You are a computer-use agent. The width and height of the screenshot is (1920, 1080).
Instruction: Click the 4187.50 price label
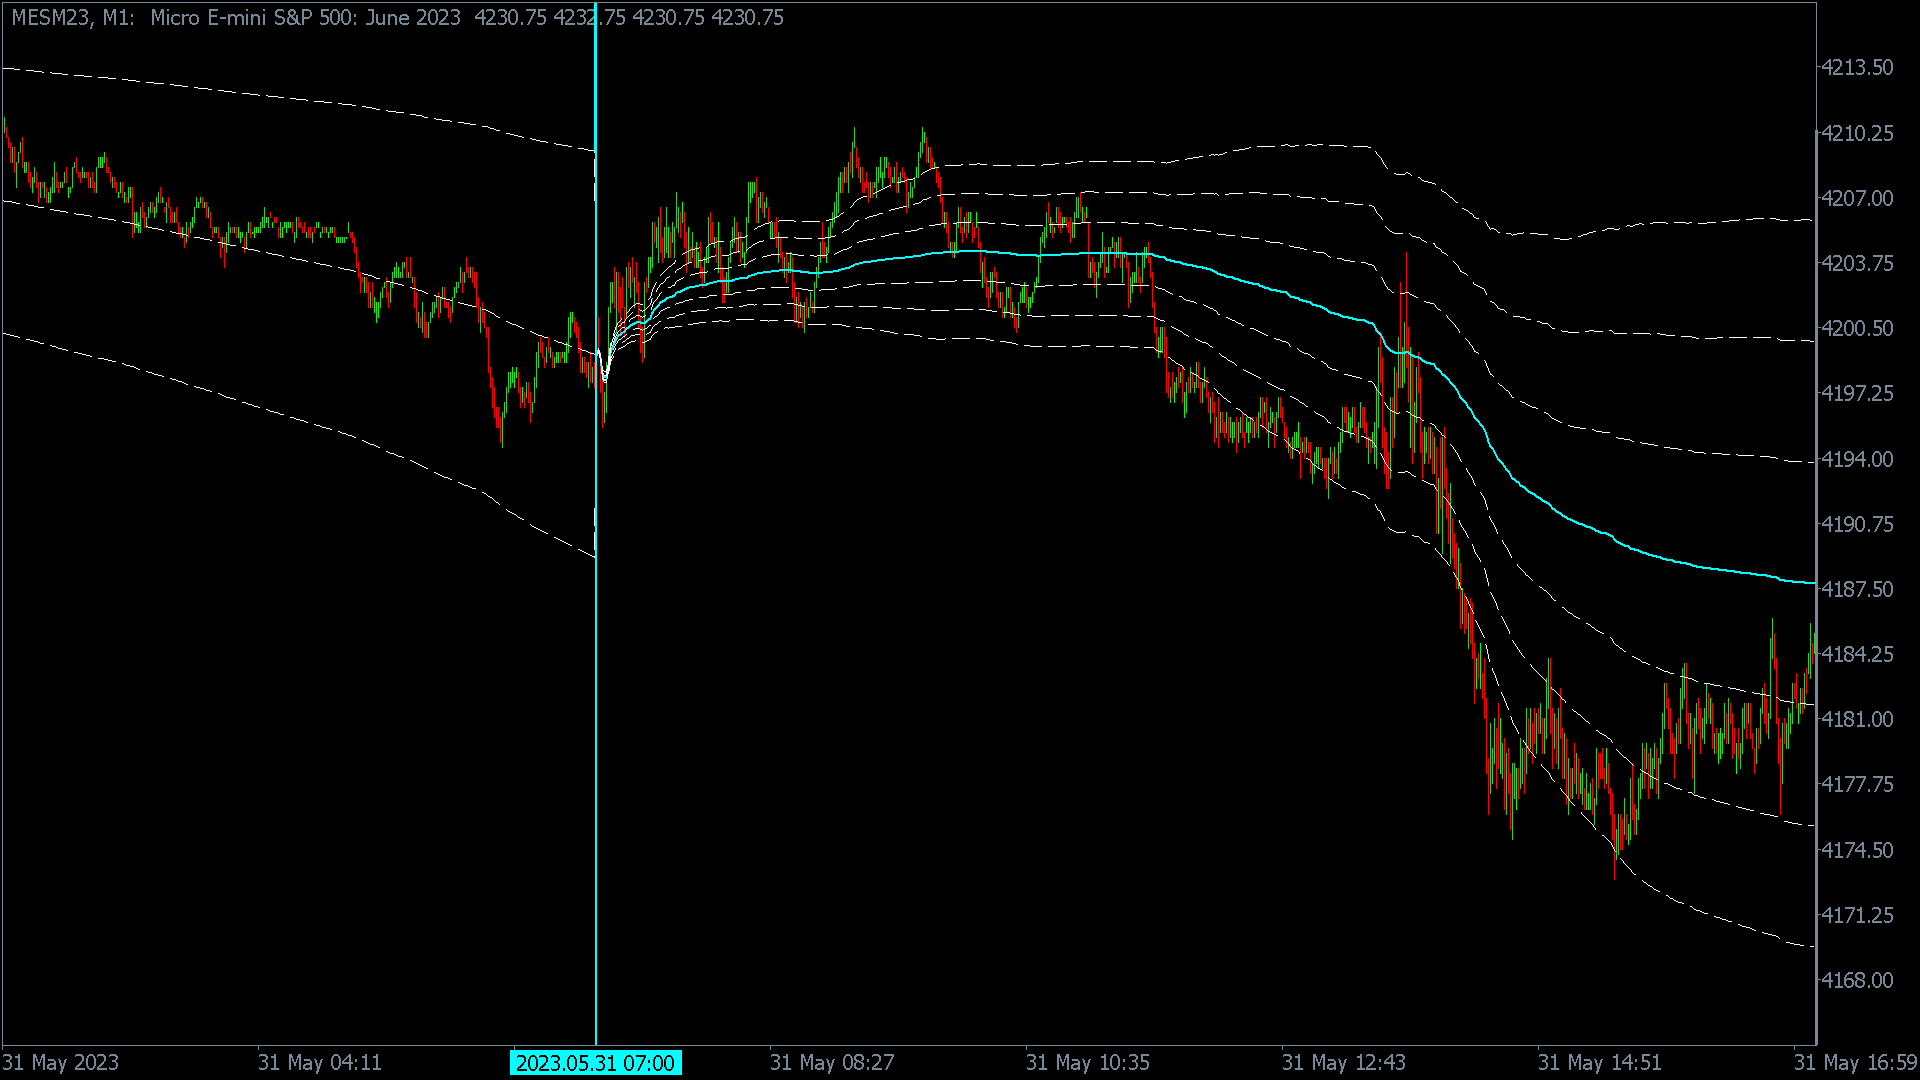(x=1857, y=589)
